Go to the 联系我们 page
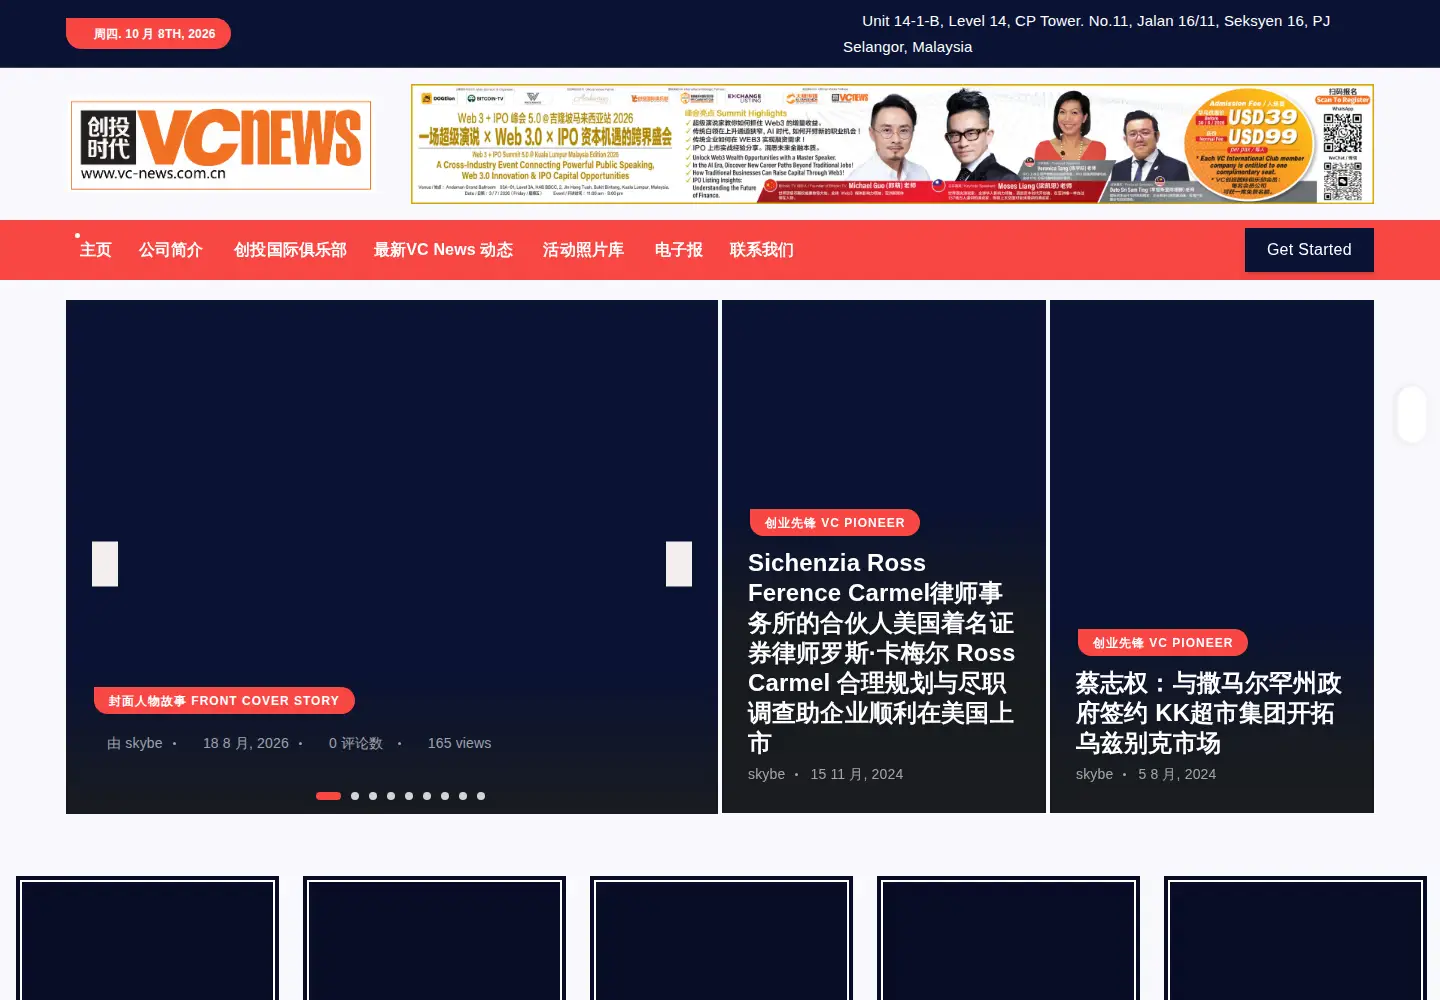Image resolution: width=1440 pixels, height=1000 pixels. click(762, 250)
